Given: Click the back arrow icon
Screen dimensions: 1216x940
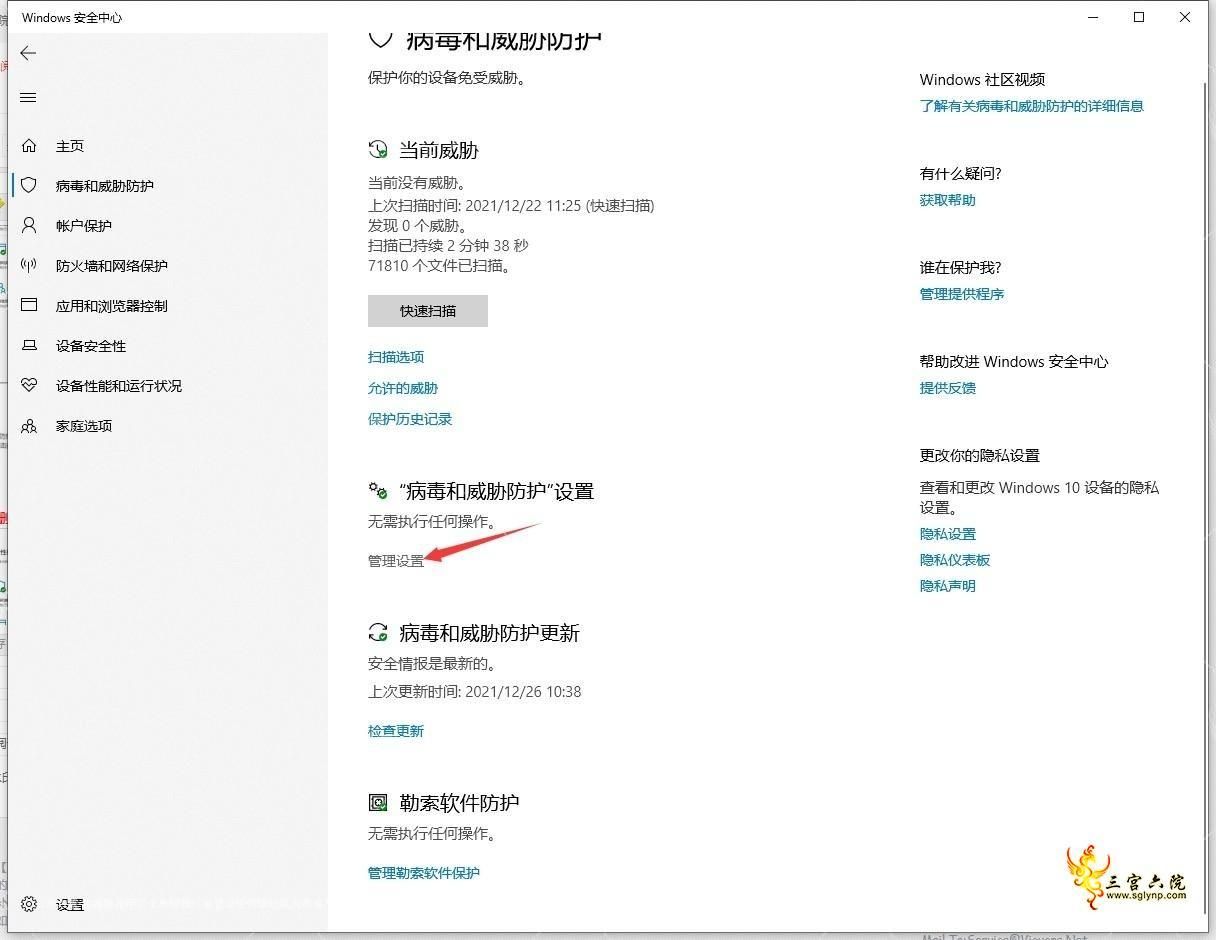Looking at the screenshot, I should pyautogui.click(x=28, y=54).
